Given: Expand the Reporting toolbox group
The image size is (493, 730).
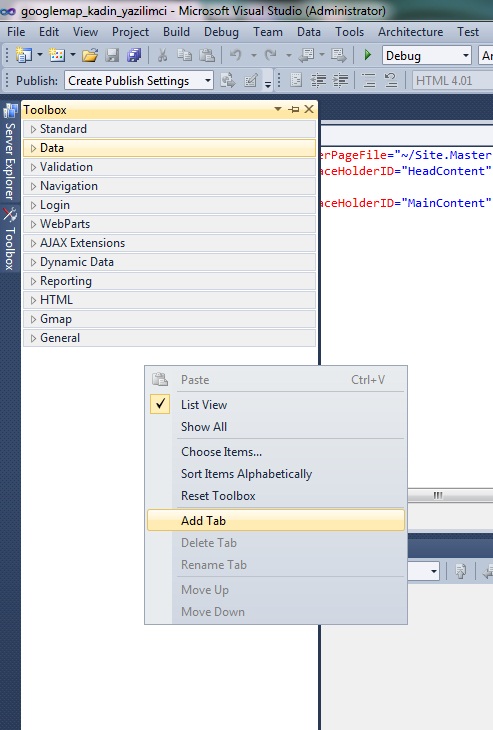Looking at the screenshot, I should pos(33,281).
